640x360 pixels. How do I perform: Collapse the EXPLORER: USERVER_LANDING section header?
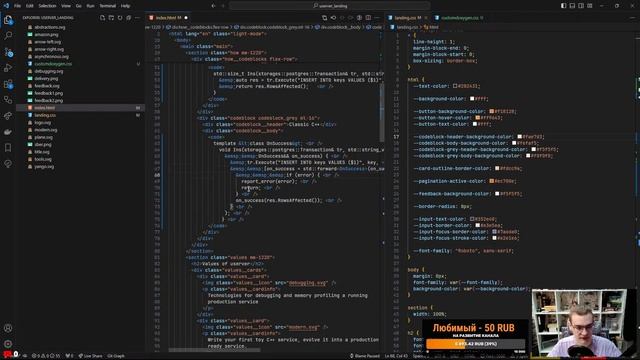48,18
